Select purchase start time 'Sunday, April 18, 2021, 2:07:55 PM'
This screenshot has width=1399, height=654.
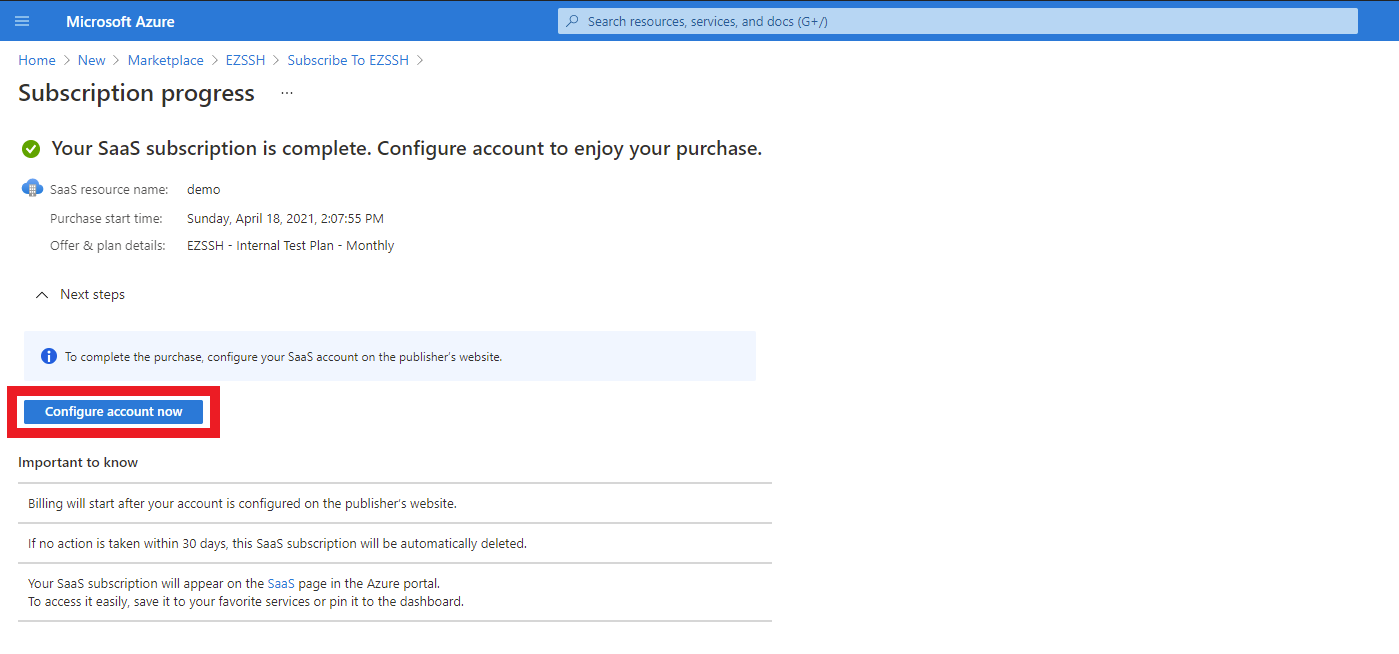coord(285,218)
